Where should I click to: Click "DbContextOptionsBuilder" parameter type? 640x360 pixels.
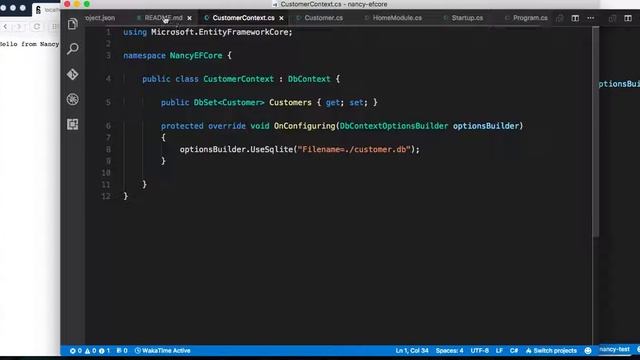pos(394,126)
